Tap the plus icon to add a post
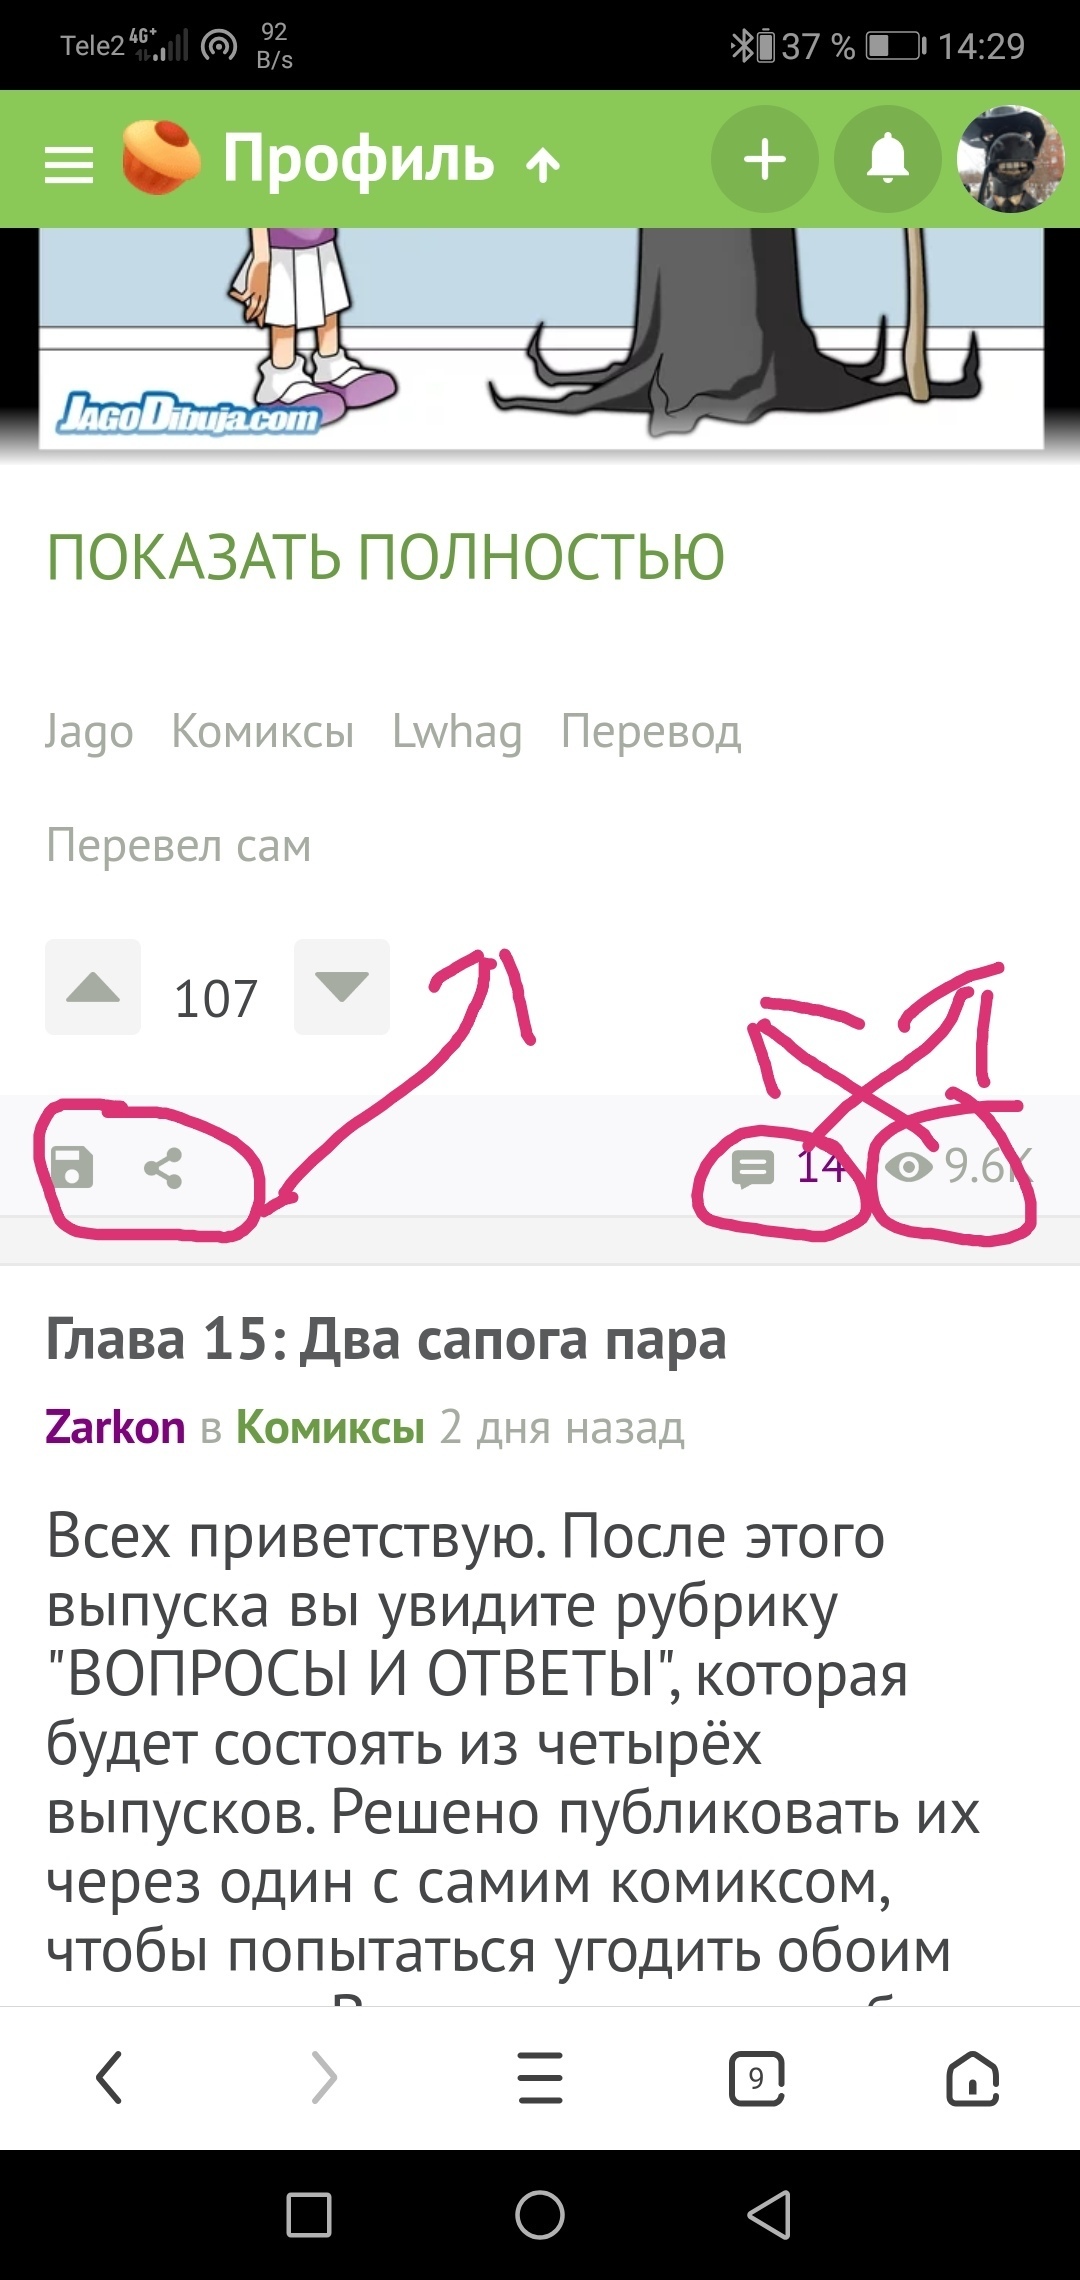This screenshot has height=2280, width=1080. 765,159
